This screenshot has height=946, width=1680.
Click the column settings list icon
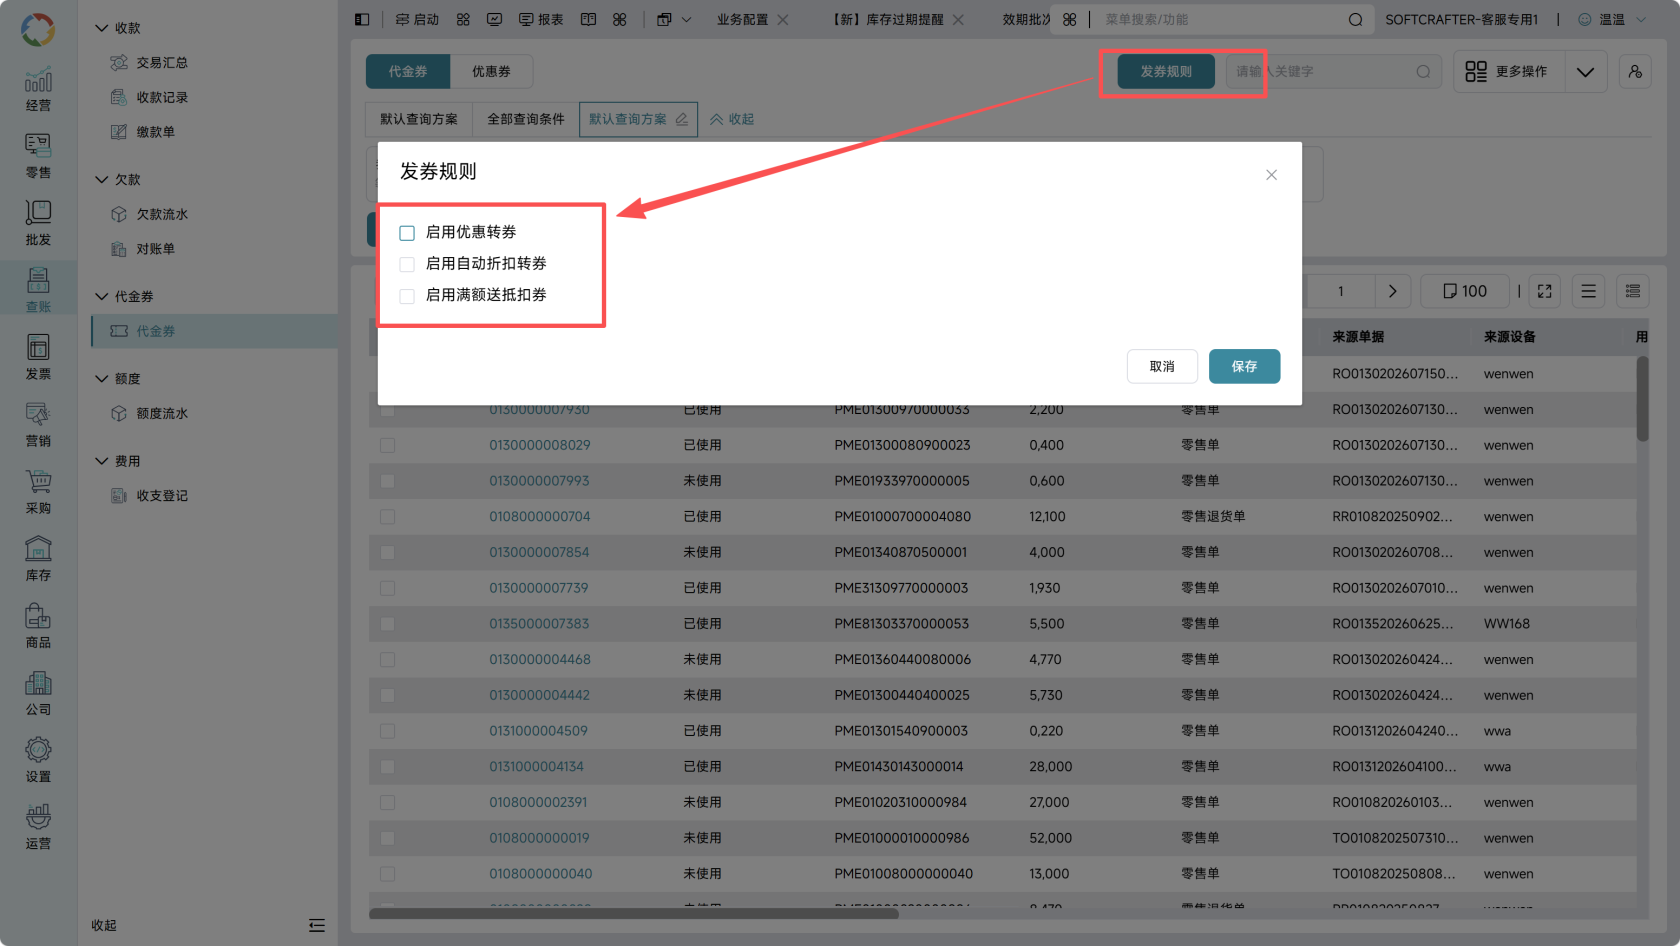(1632, 291)
